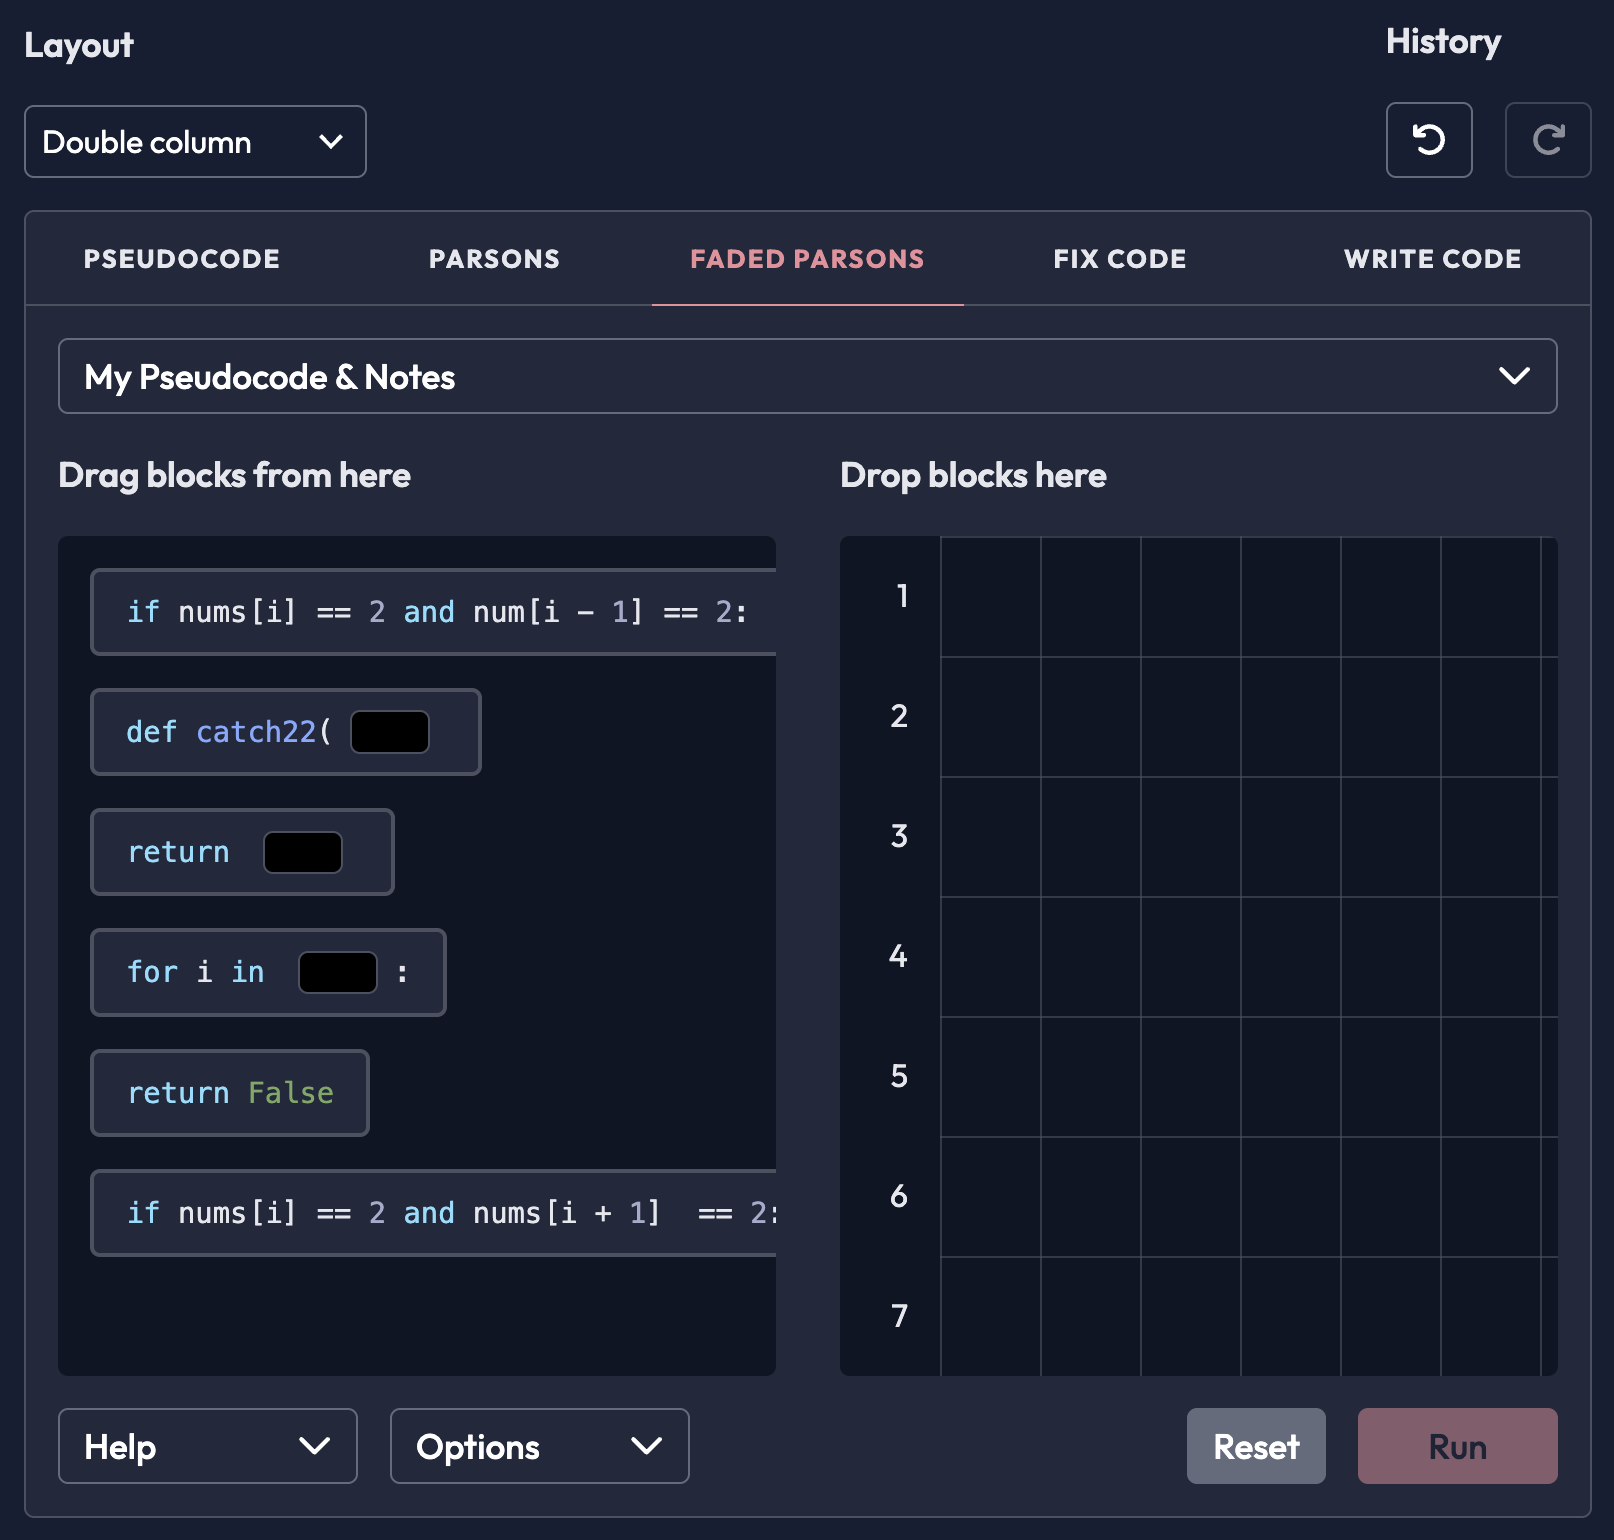Open the Help dropdown
Screen dimensions: 1614x1540
click(207, 1446)
